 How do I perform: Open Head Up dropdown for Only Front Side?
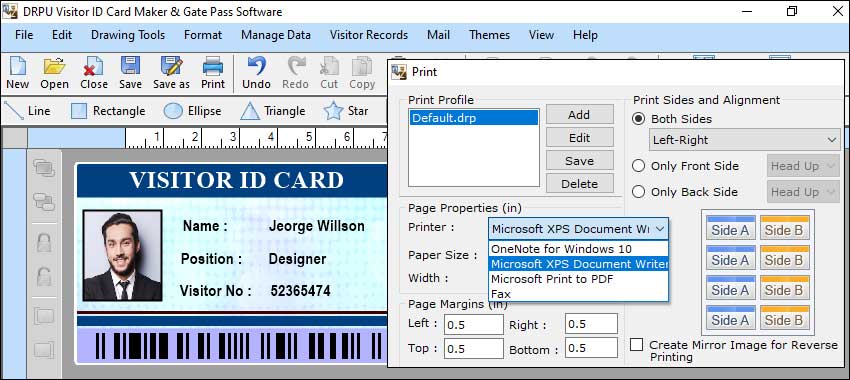pyautogui.click(x=803, y=166)
